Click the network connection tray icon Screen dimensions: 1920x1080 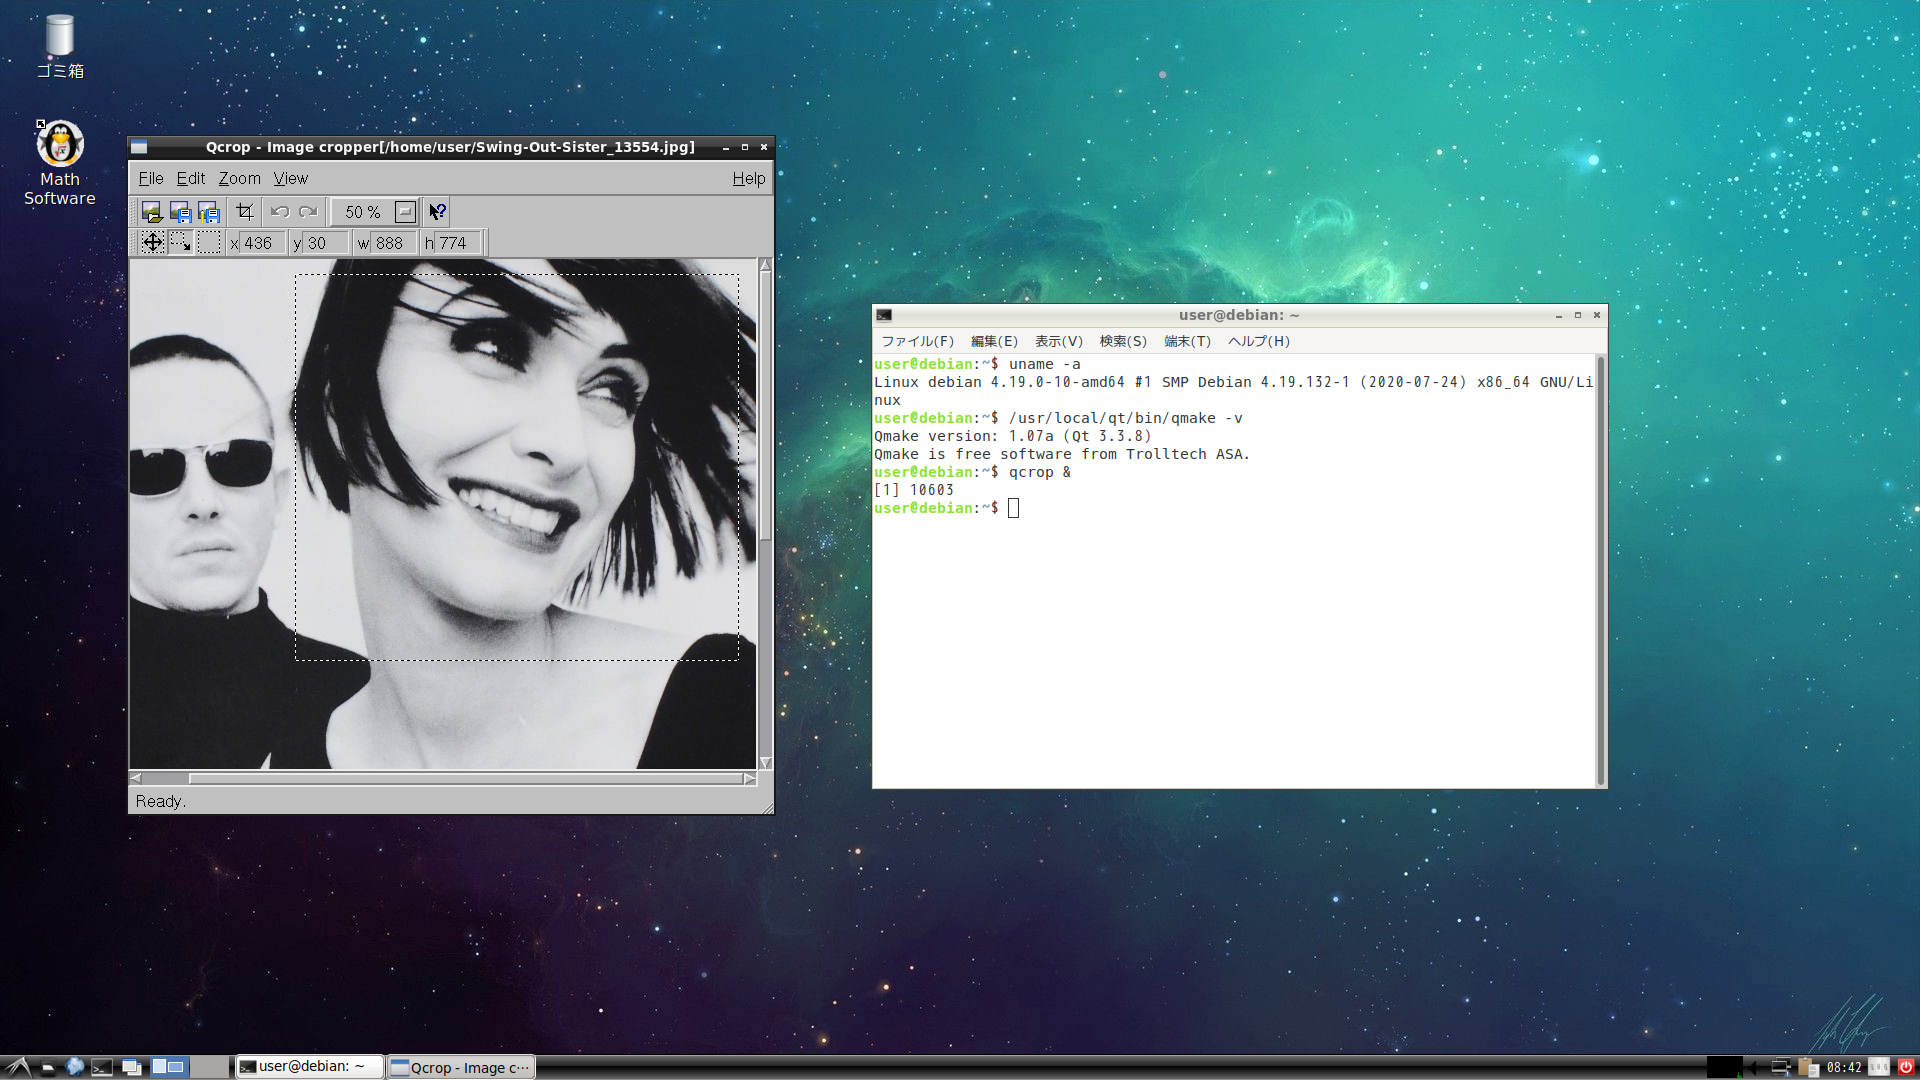pyautogui.click(x=1781, y=1067)
